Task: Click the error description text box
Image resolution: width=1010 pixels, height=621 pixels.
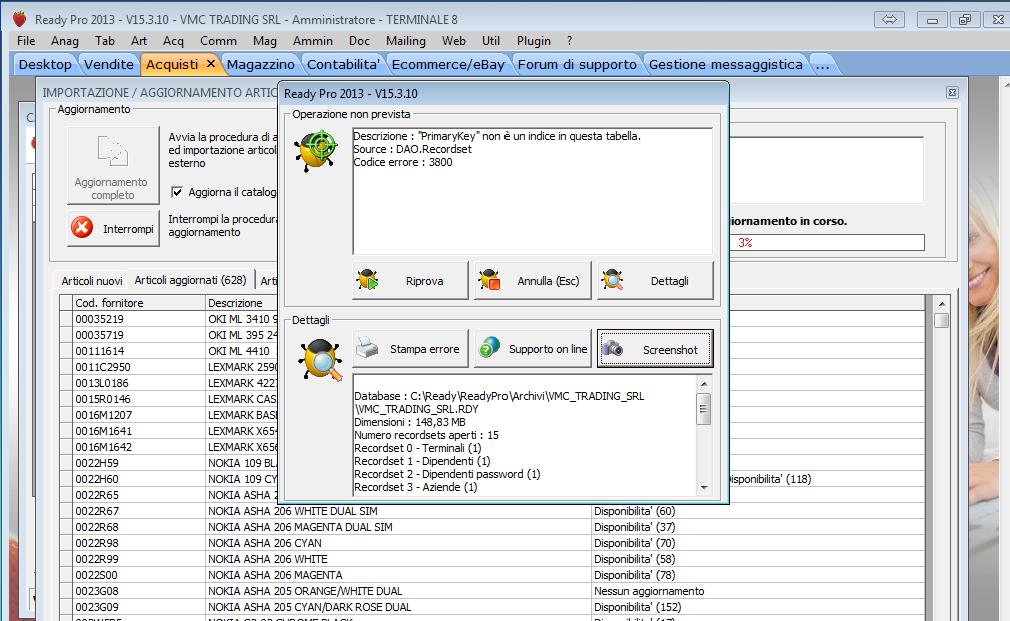Action: click(533, 191)
